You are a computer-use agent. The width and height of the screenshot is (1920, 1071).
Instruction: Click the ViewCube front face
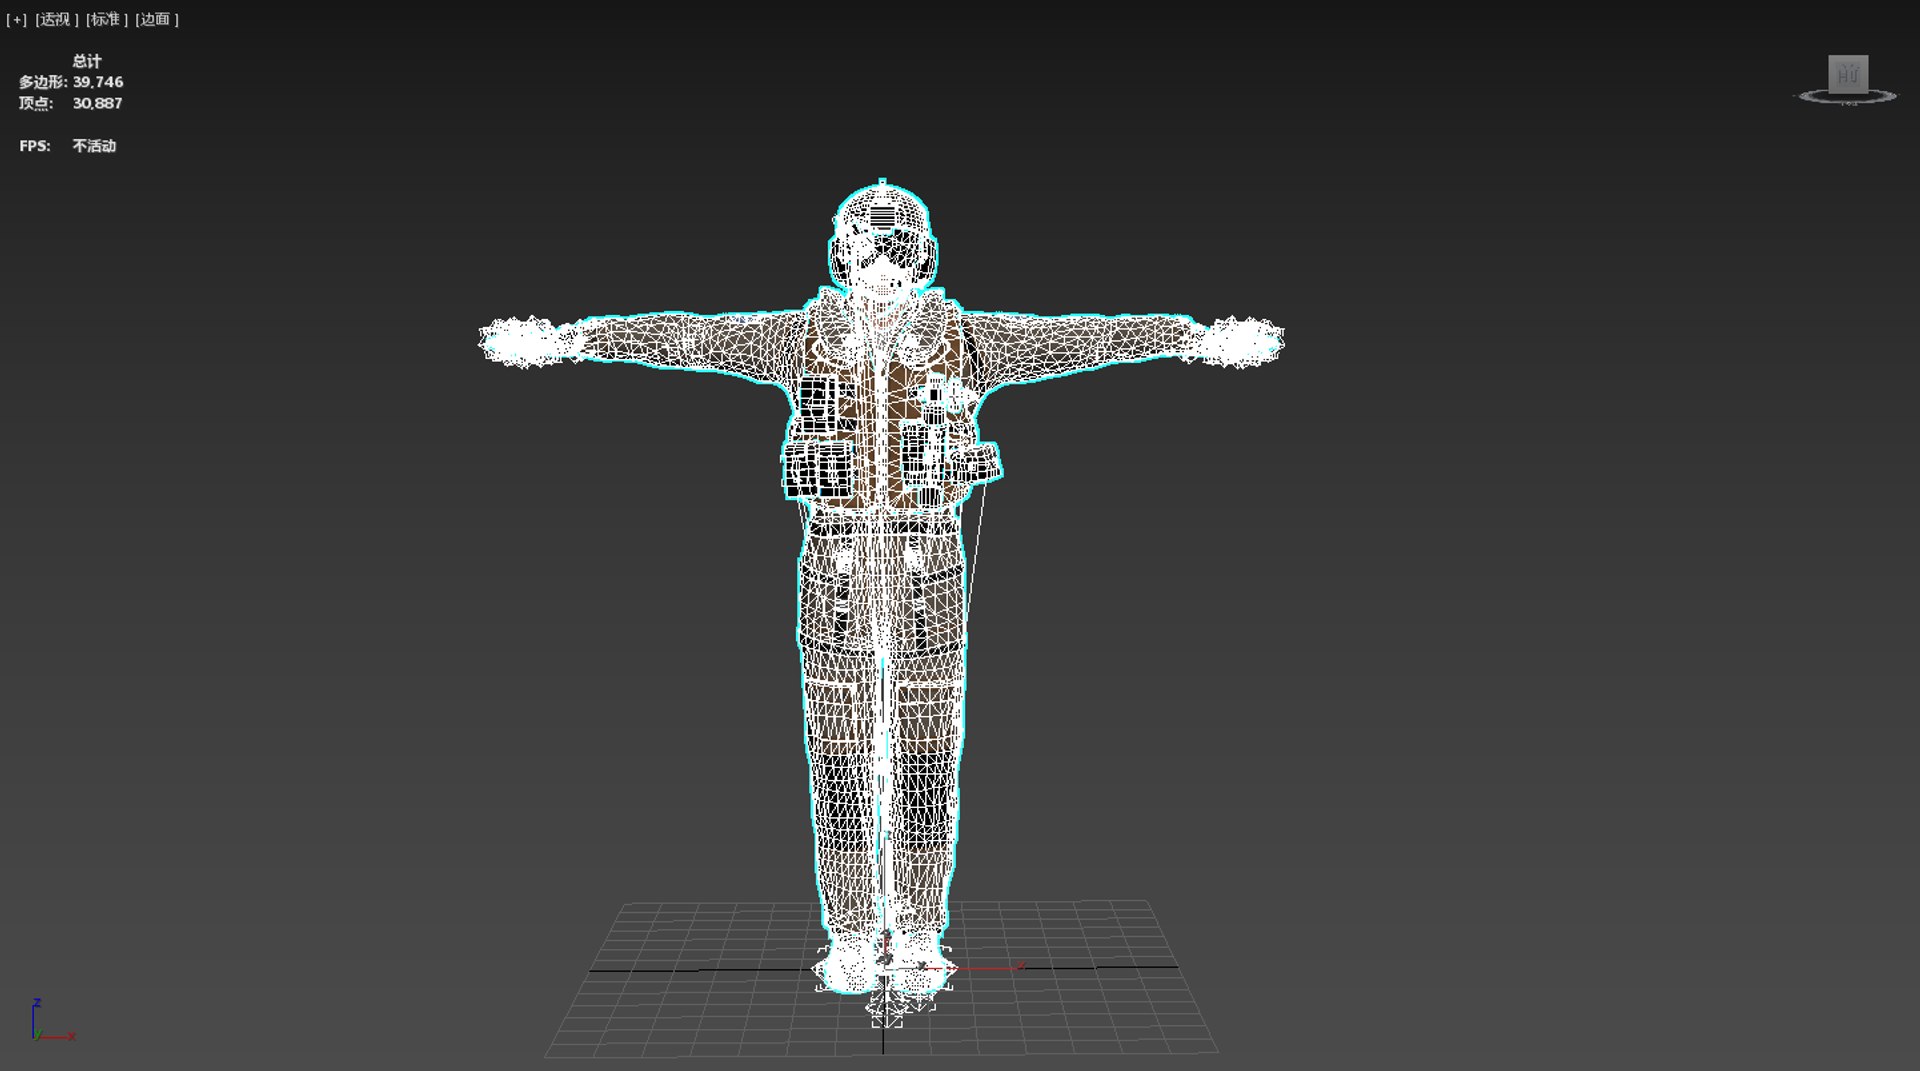[1848, 74]
